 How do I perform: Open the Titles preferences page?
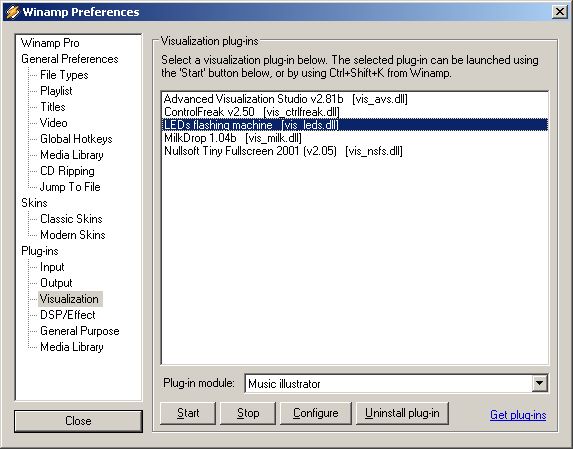53,107
